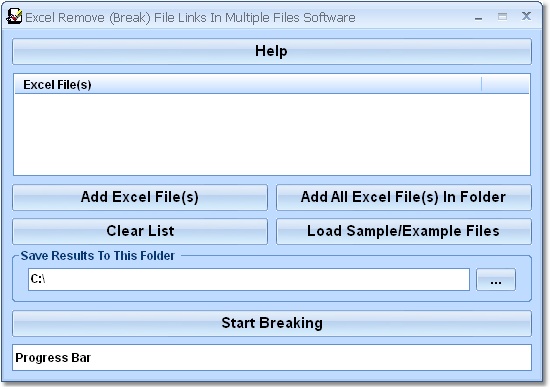Open the Help button
550x389 pixels.
[x=272, y=52]
